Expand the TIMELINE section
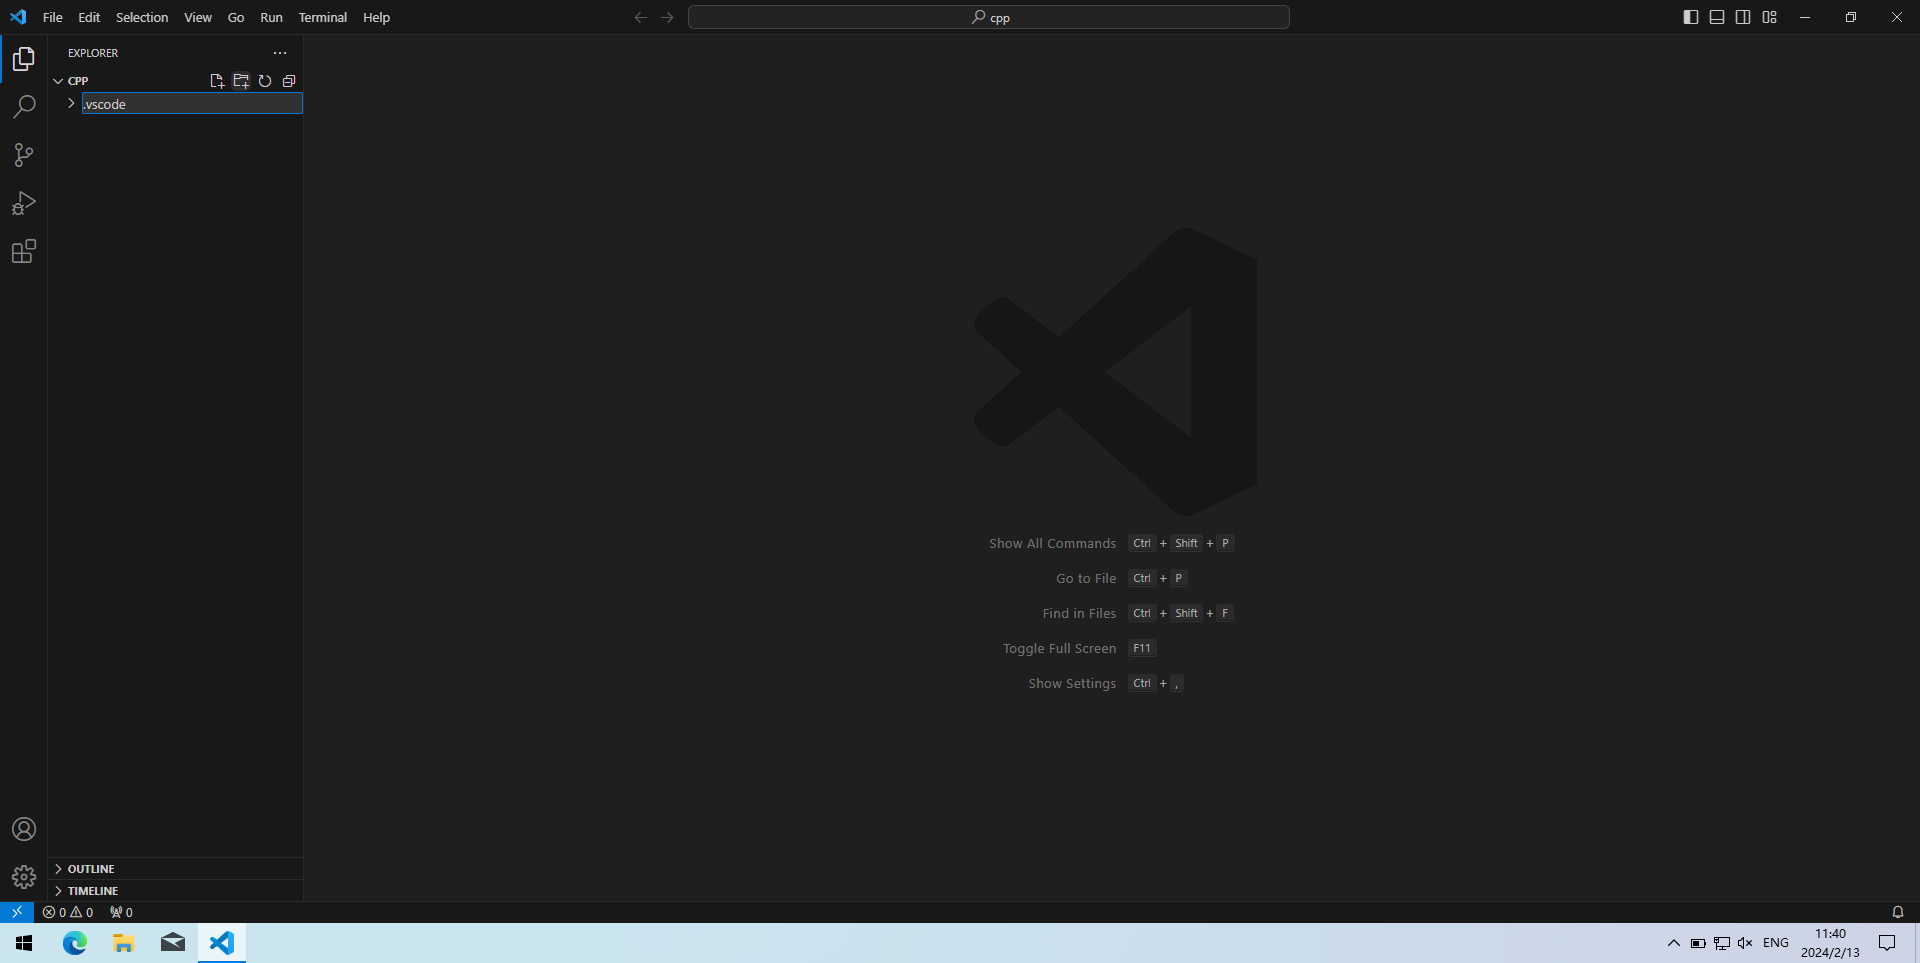 pyautogui.click(x=176, y=891)
